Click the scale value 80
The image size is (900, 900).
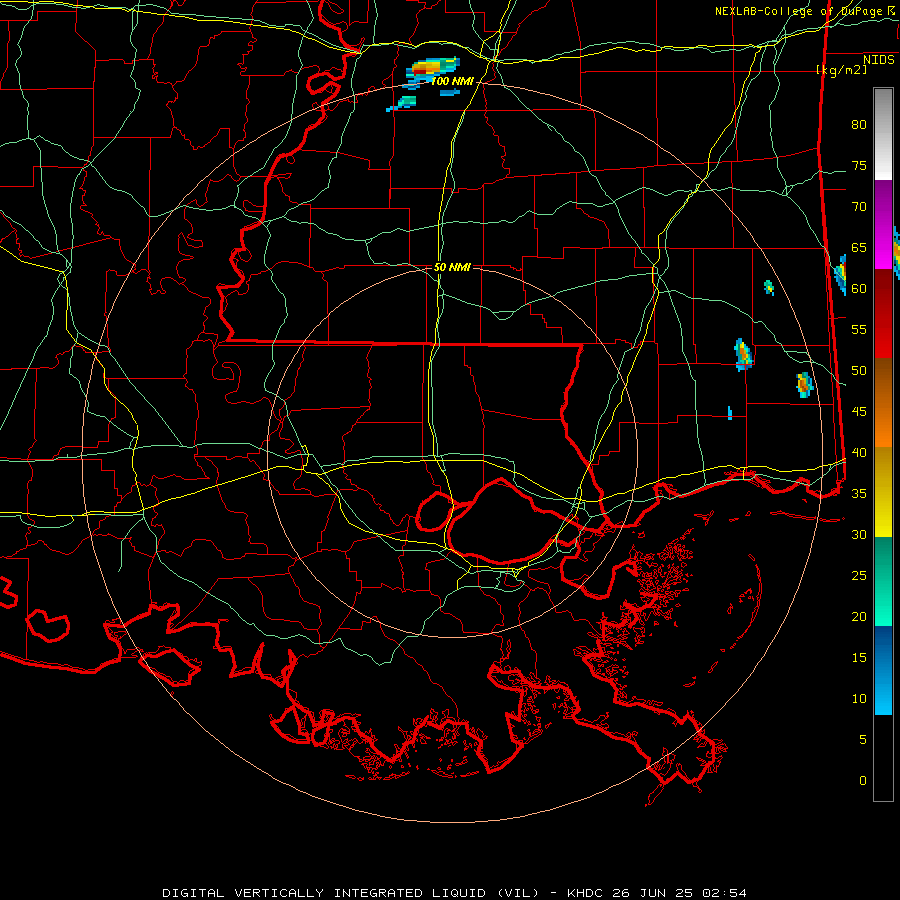859,125
